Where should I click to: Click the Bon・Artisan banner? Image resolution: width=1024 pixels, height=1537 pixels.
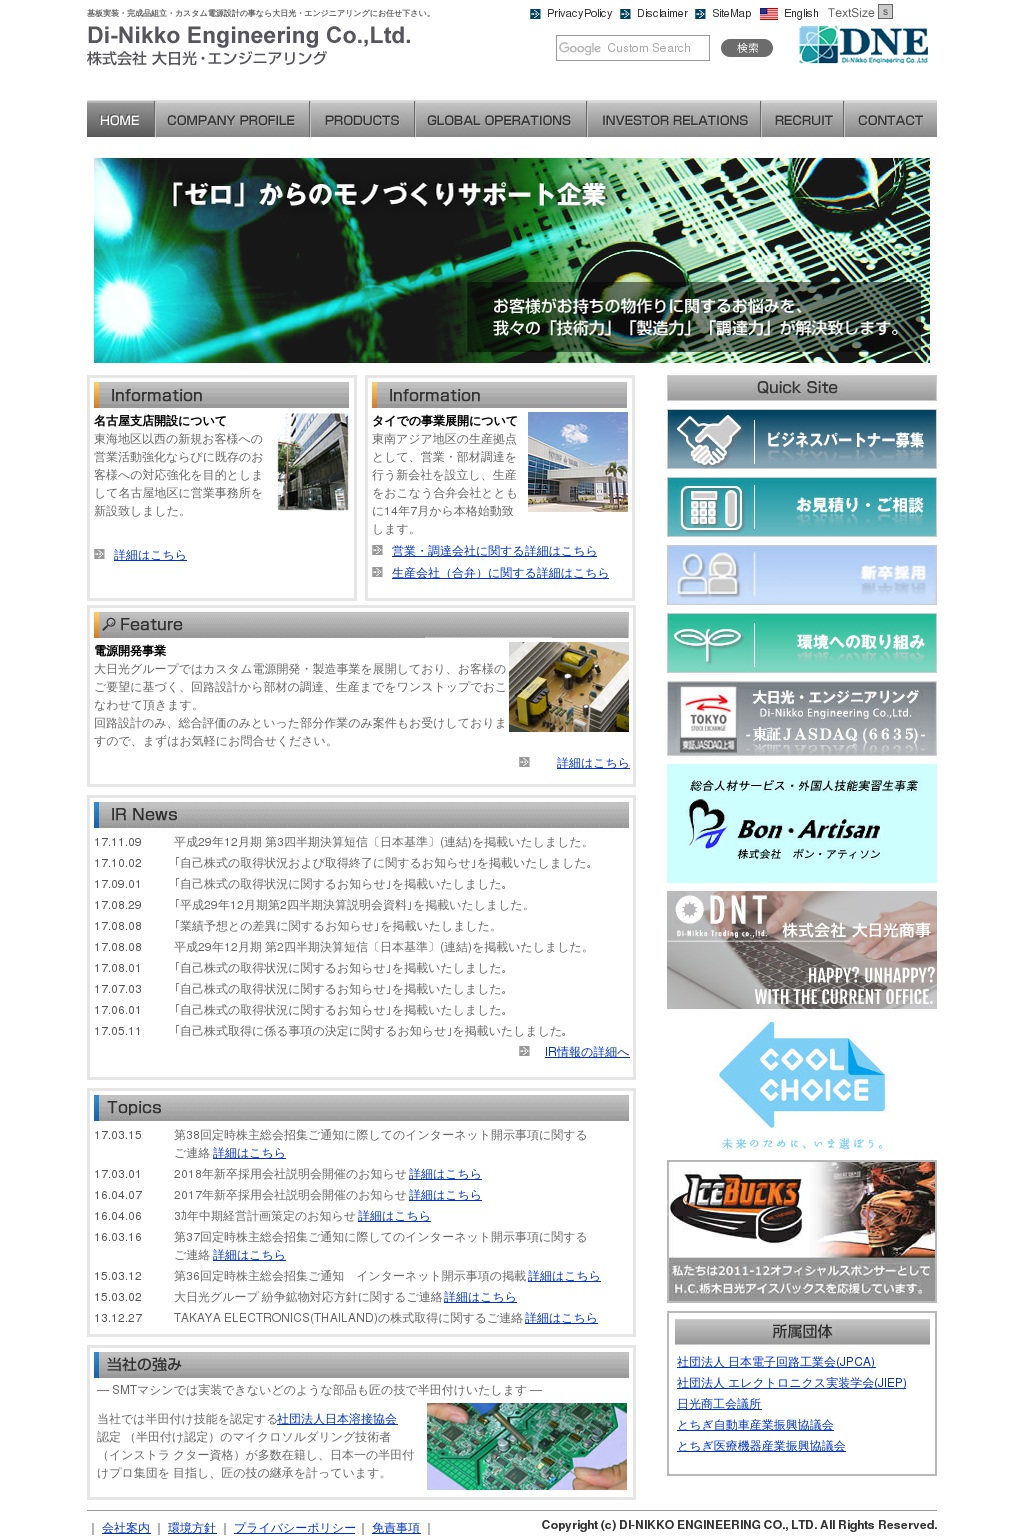point(802,823)
